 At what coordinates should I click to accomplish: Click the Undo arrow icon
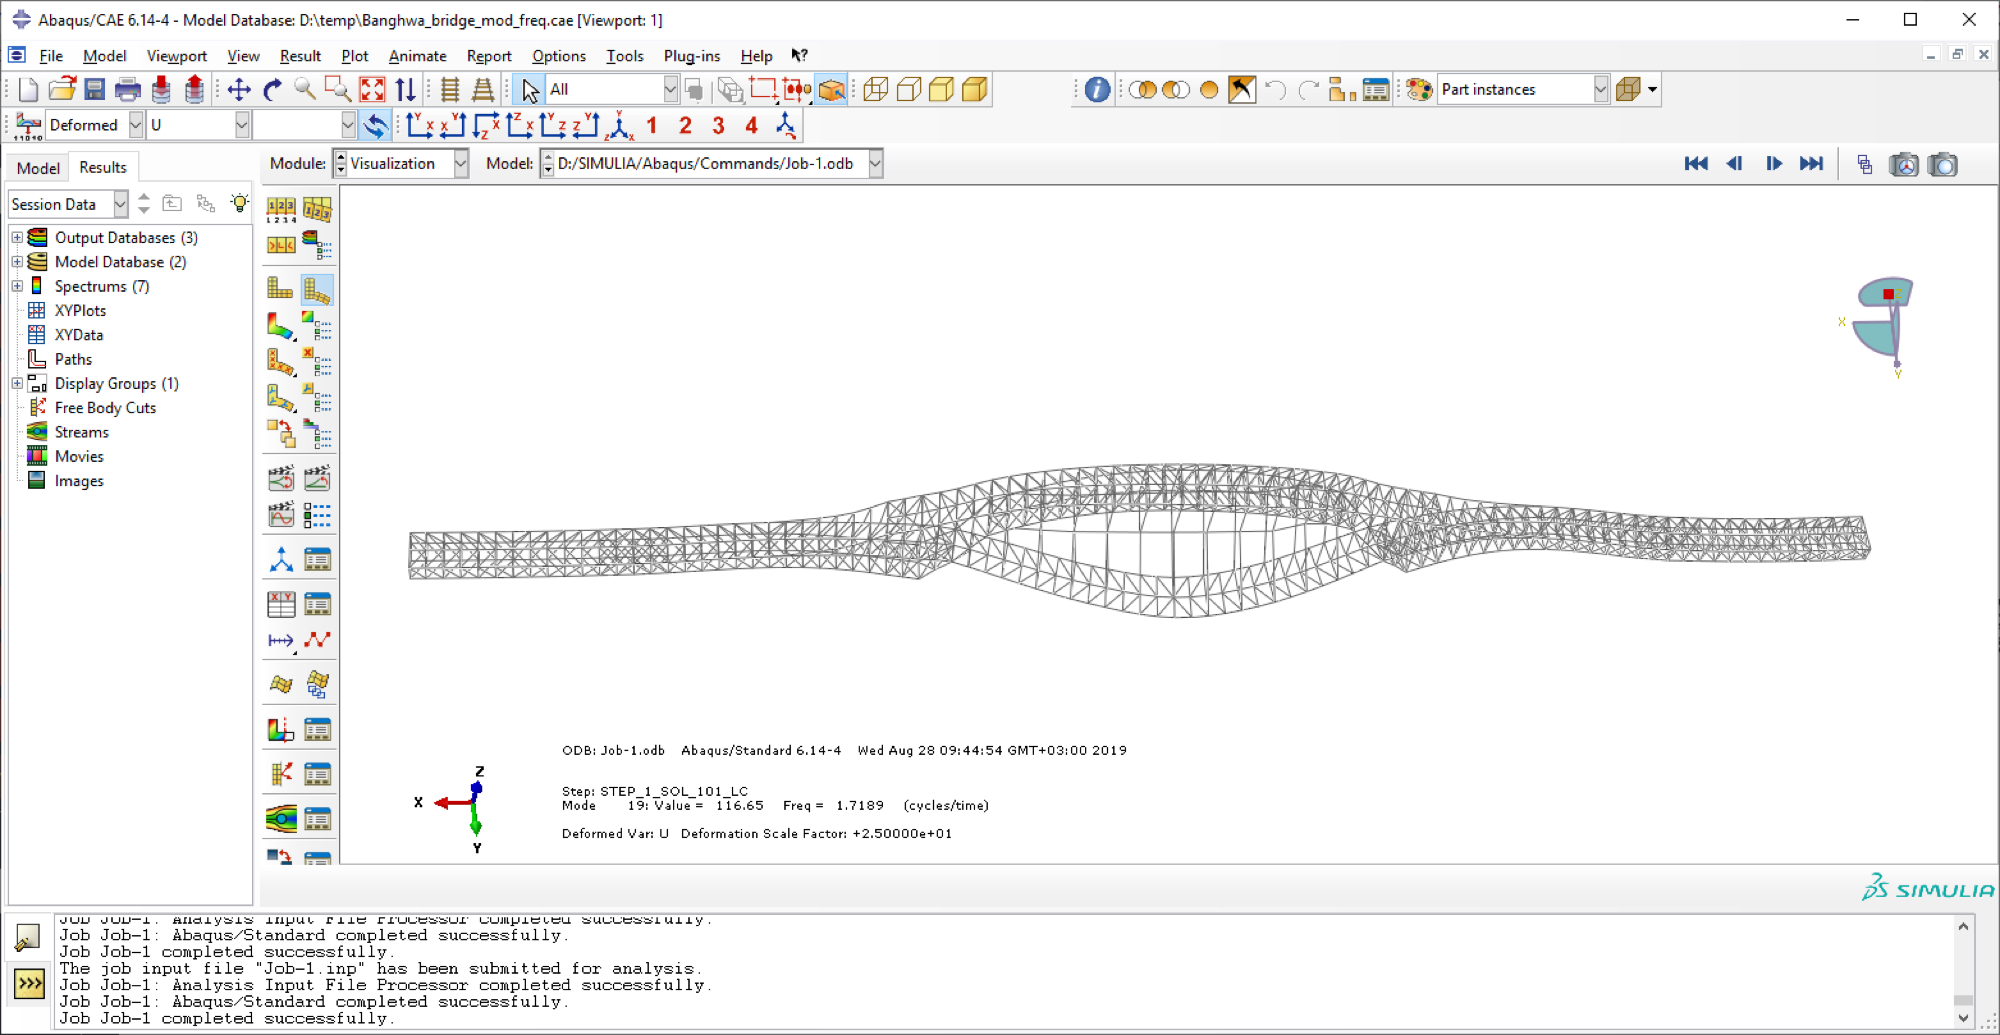tap(1275, 90)
